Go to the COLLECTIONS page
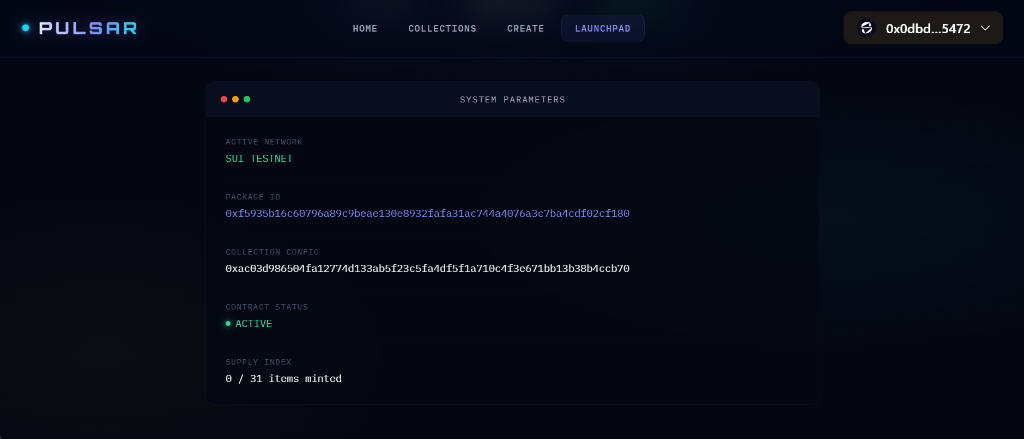The height and width of the screenshot is (439, 1024). point(442,29)
